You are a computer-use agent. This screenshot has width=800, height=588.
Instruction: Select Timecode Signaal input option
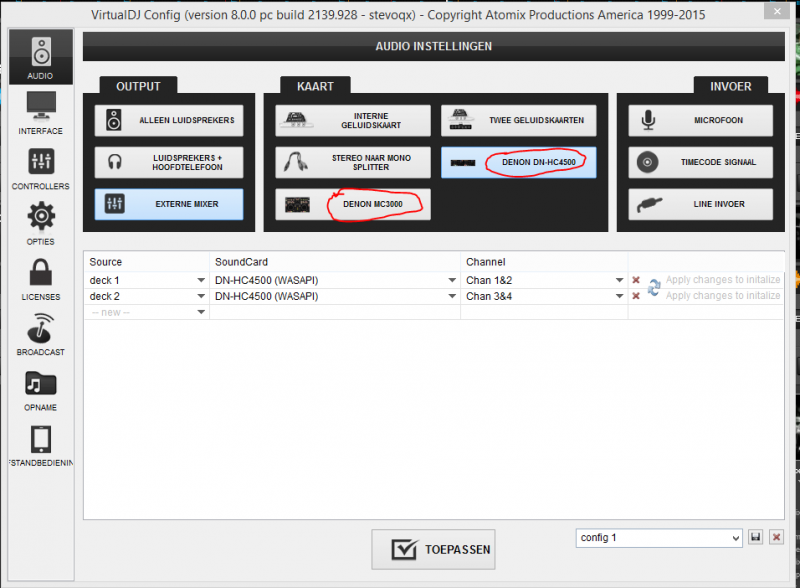tap(701, 162)
